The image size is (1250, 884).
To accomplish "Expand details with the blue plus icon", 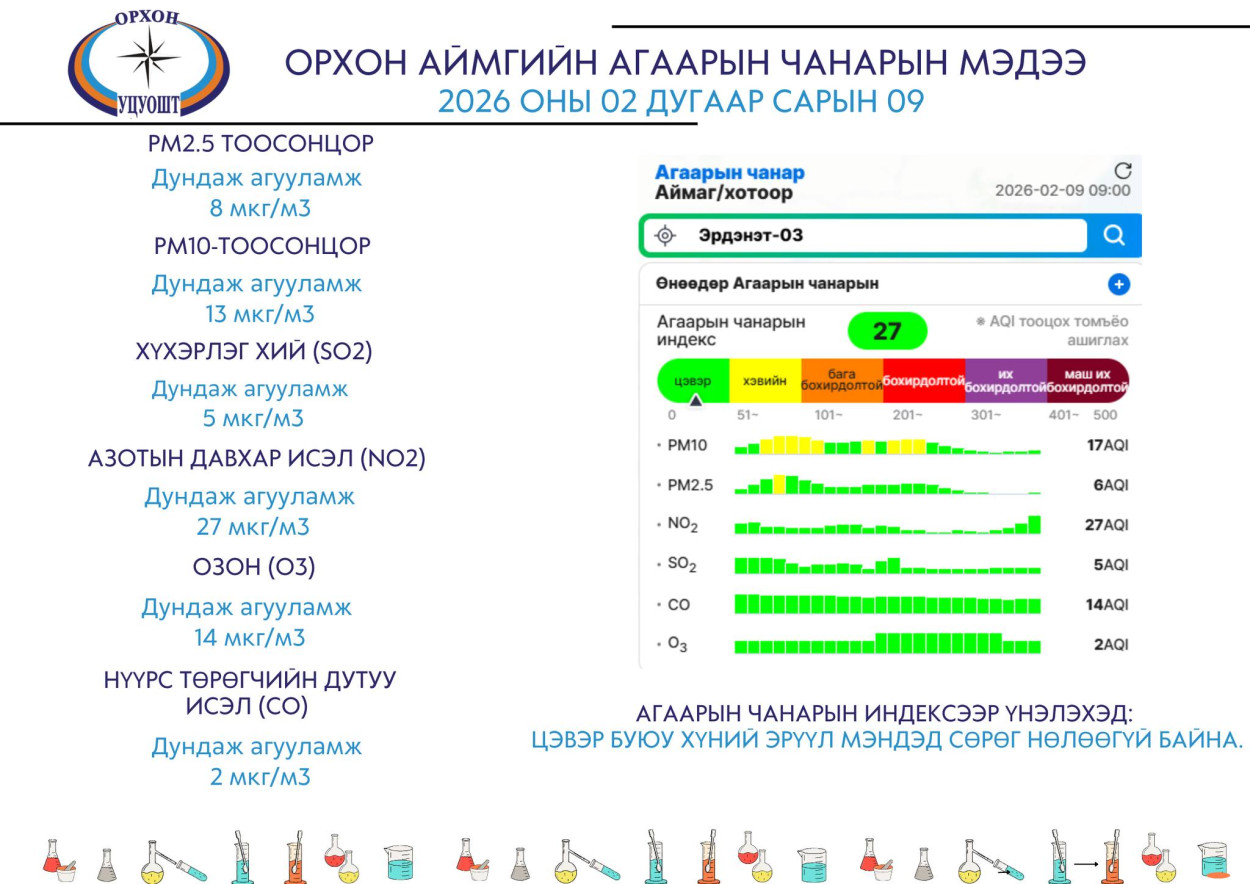I will click(1119, 284).
